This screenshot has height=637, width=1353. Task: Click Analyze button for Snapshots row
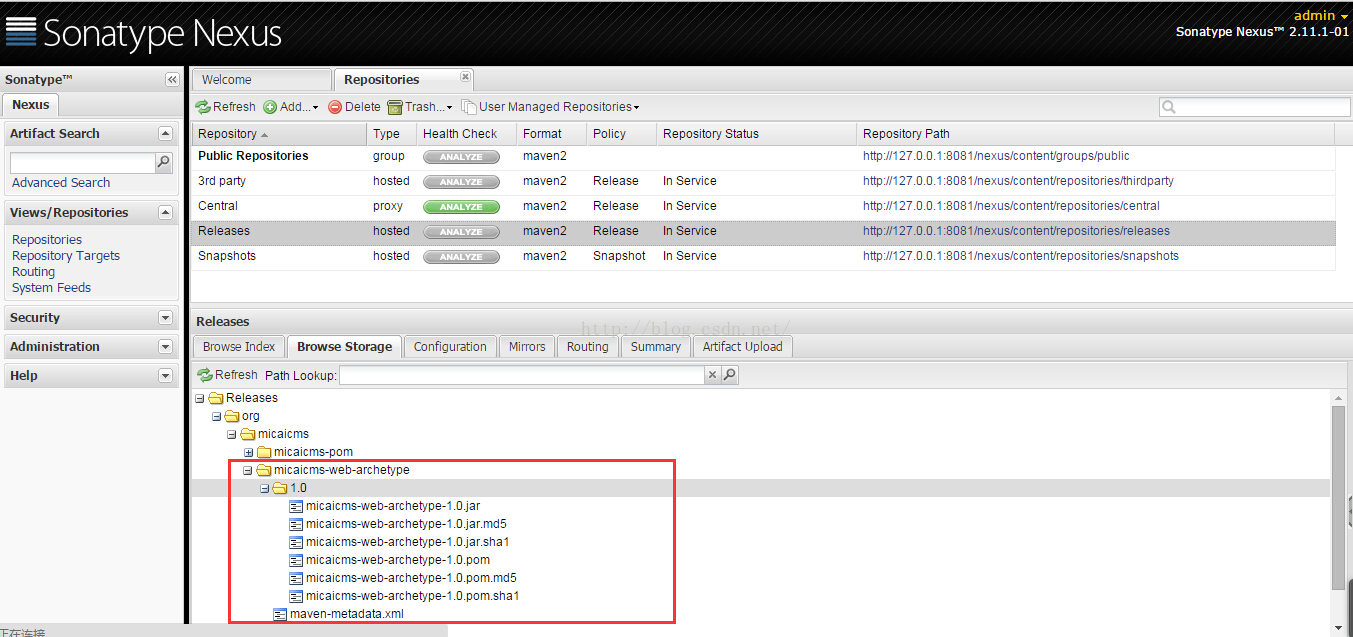pyautogui.click(x=461, y=257)
